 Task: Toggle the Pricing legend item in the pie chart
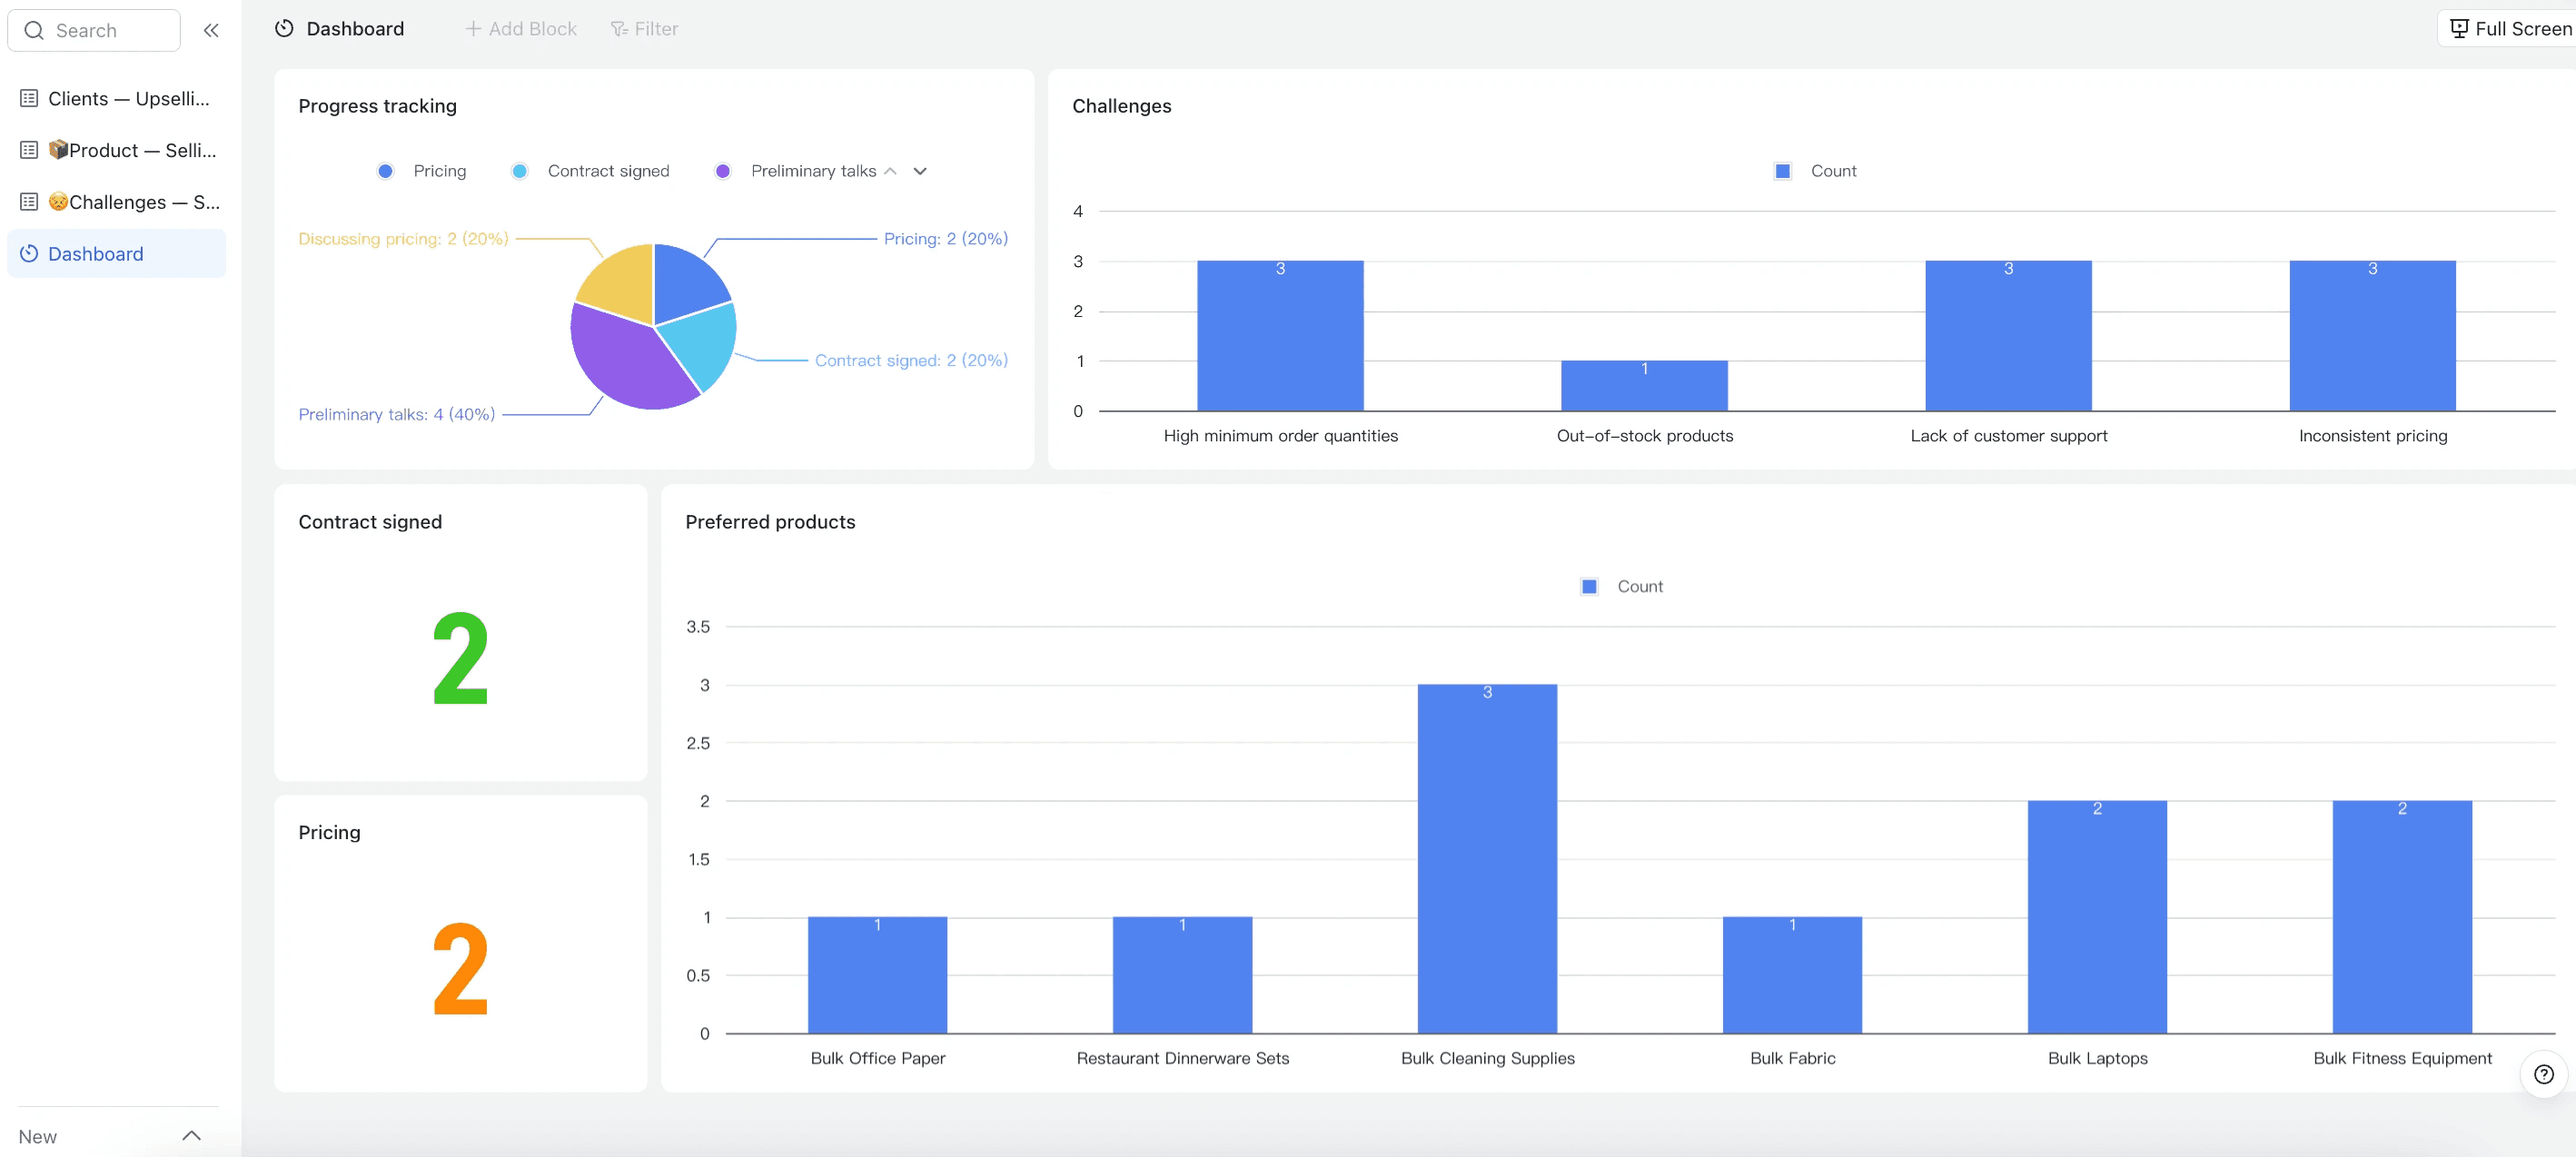[x=422, y=171]
